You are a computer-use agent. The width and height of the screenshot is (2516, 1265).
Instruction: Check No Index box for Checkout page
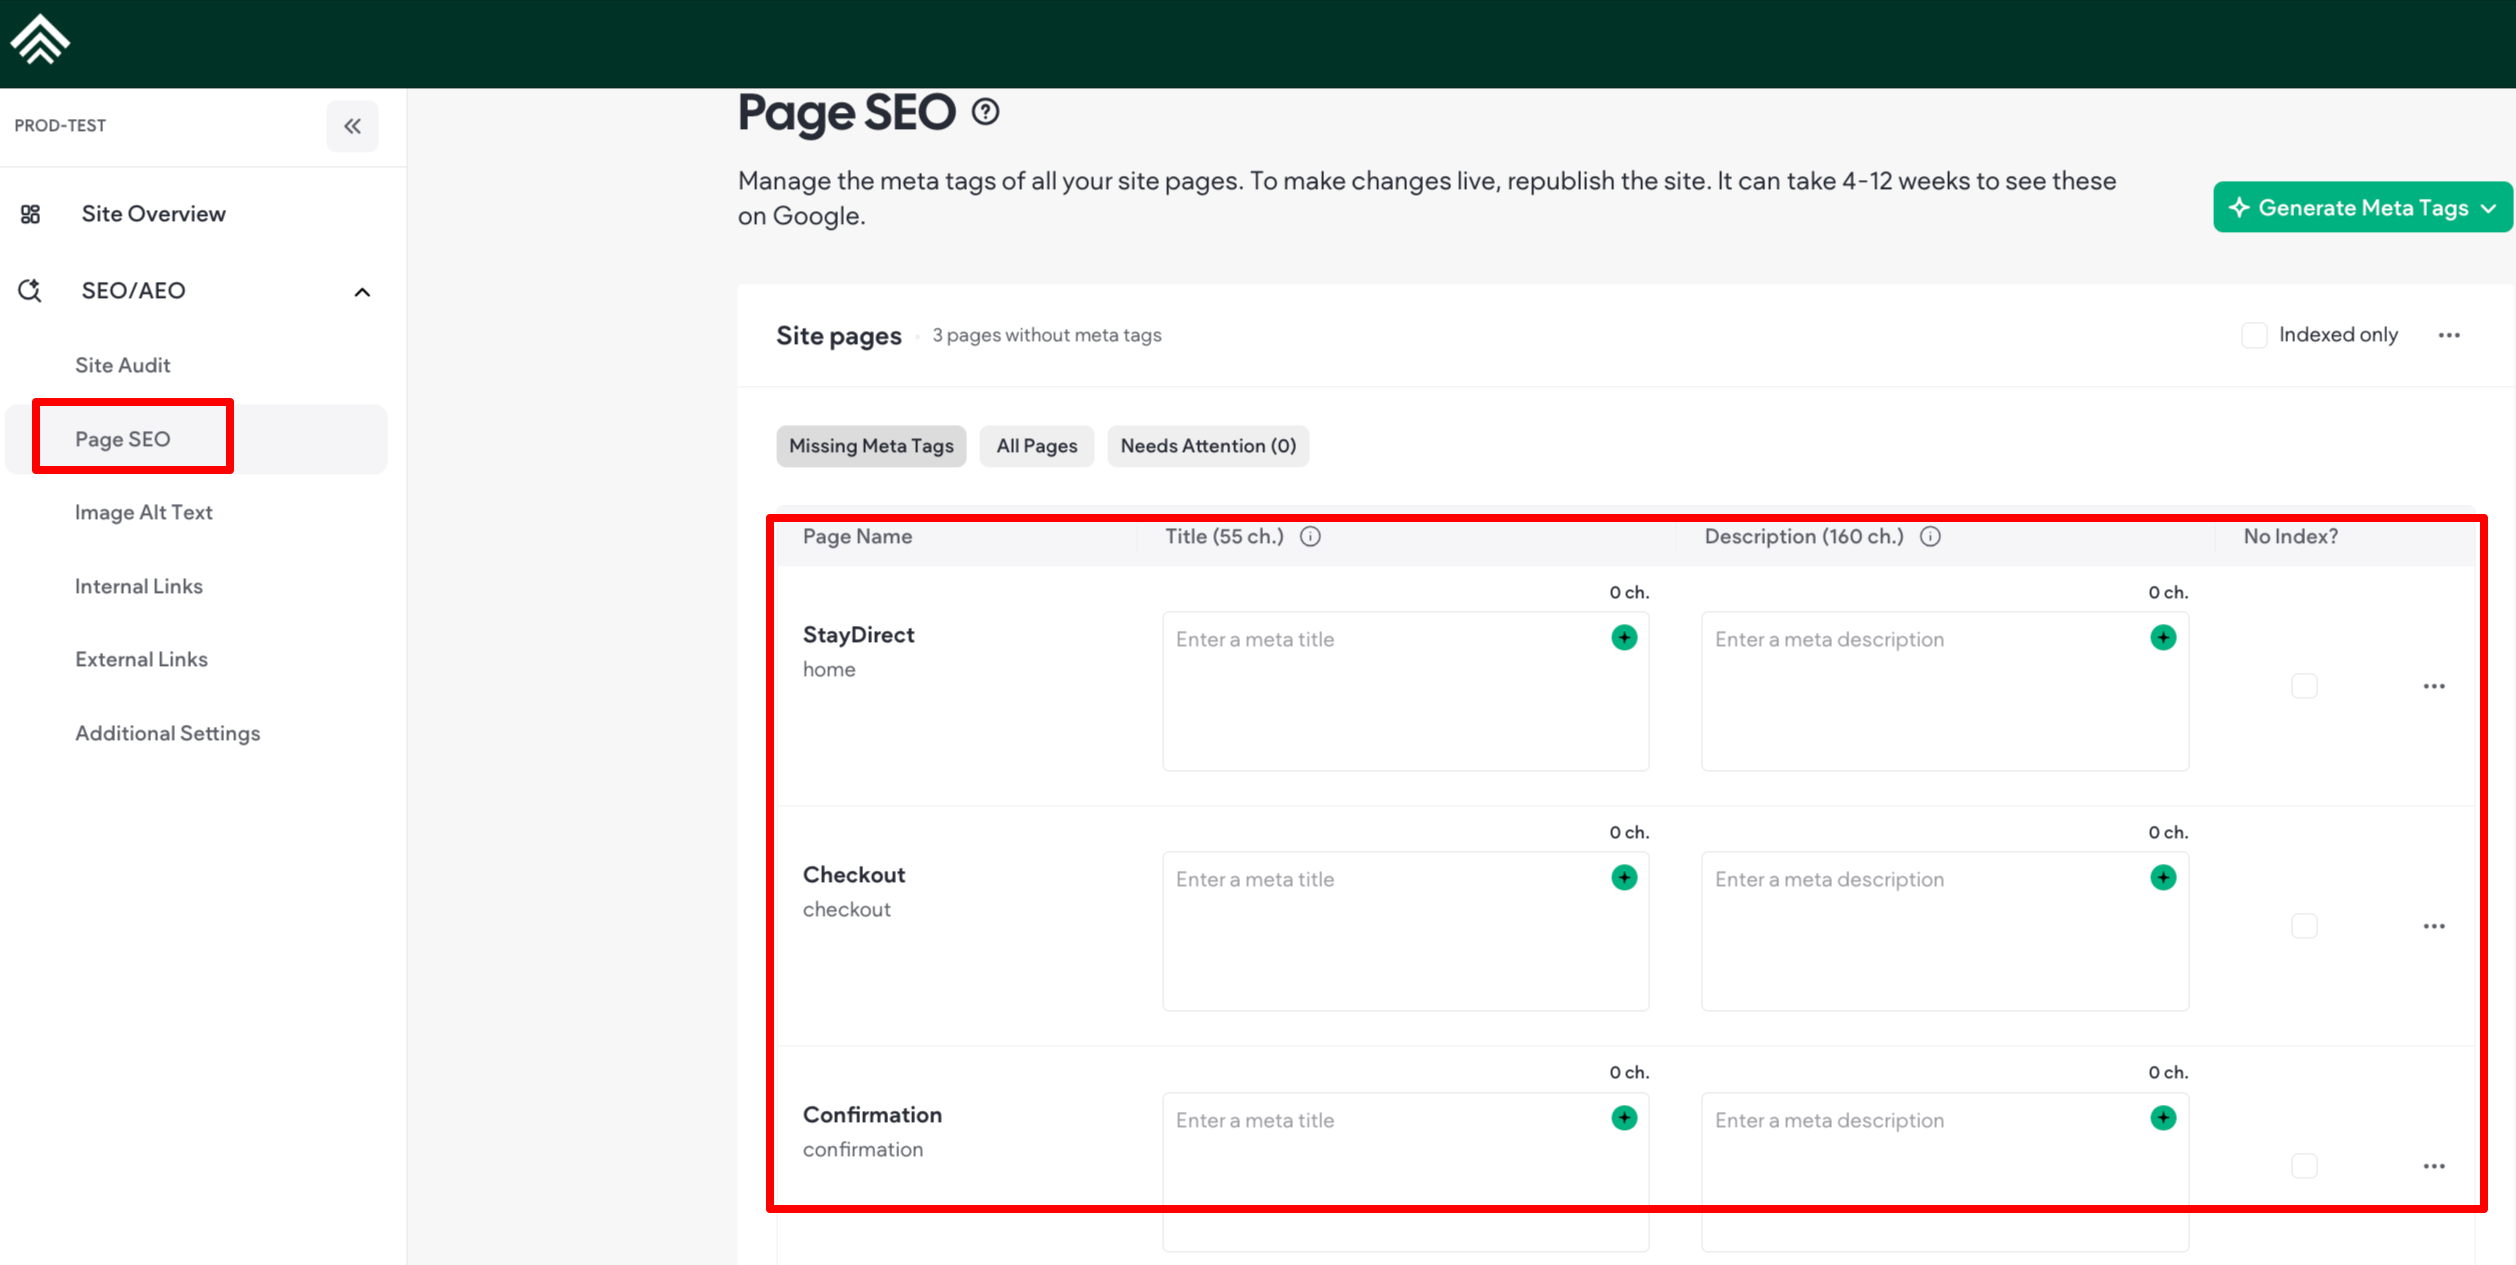(2304, 926)
